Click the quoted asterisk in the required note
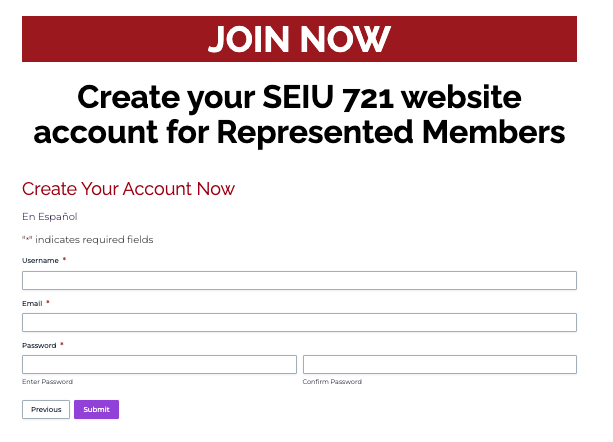The width and height of the screenshot is (613, 442). [x=26, y=239]
